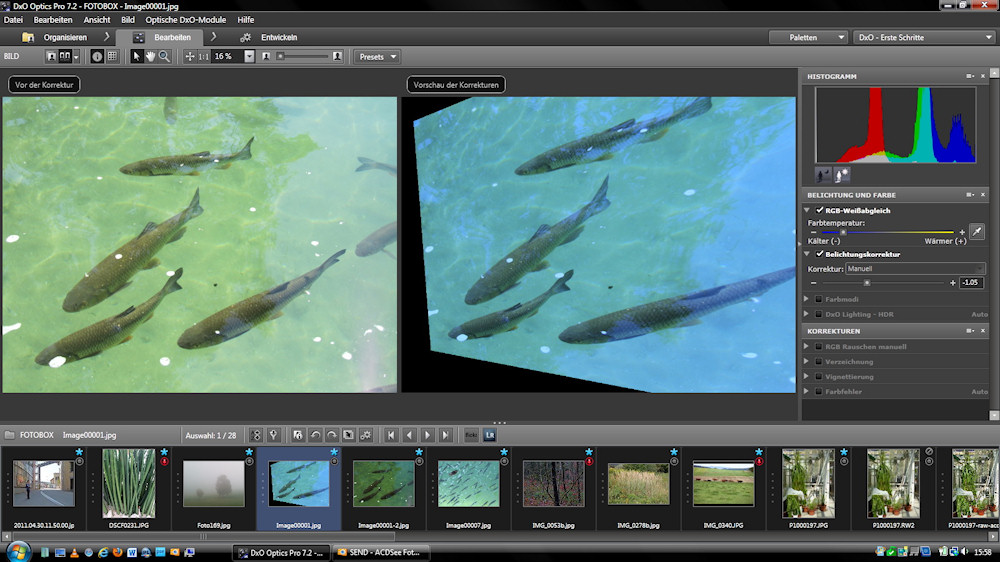The width and height of the screenshot is (1000, 562).
Task: Open the Optische DxO-Module menu
Action: 186,20
